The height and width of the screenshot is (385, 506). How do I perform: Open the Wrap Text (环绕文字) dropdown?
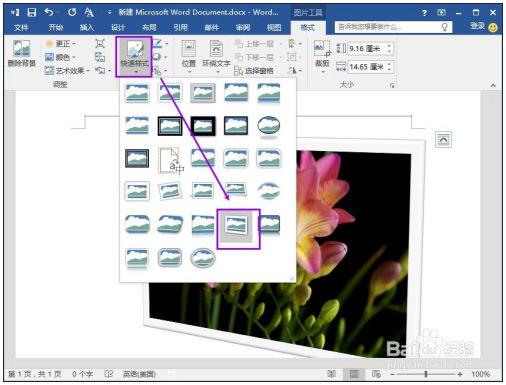[216, 57]
